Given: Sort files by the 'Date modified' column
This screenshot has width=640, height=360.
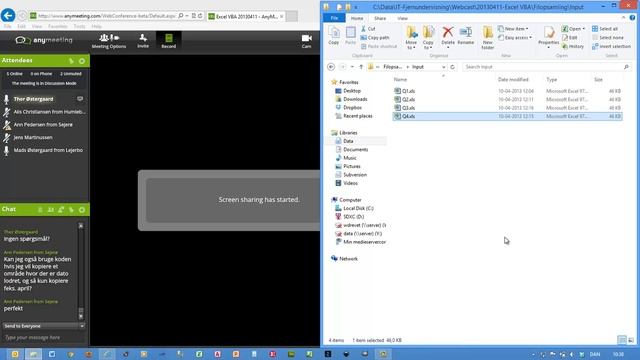Looking at the screenshot, I should (513, 80).
